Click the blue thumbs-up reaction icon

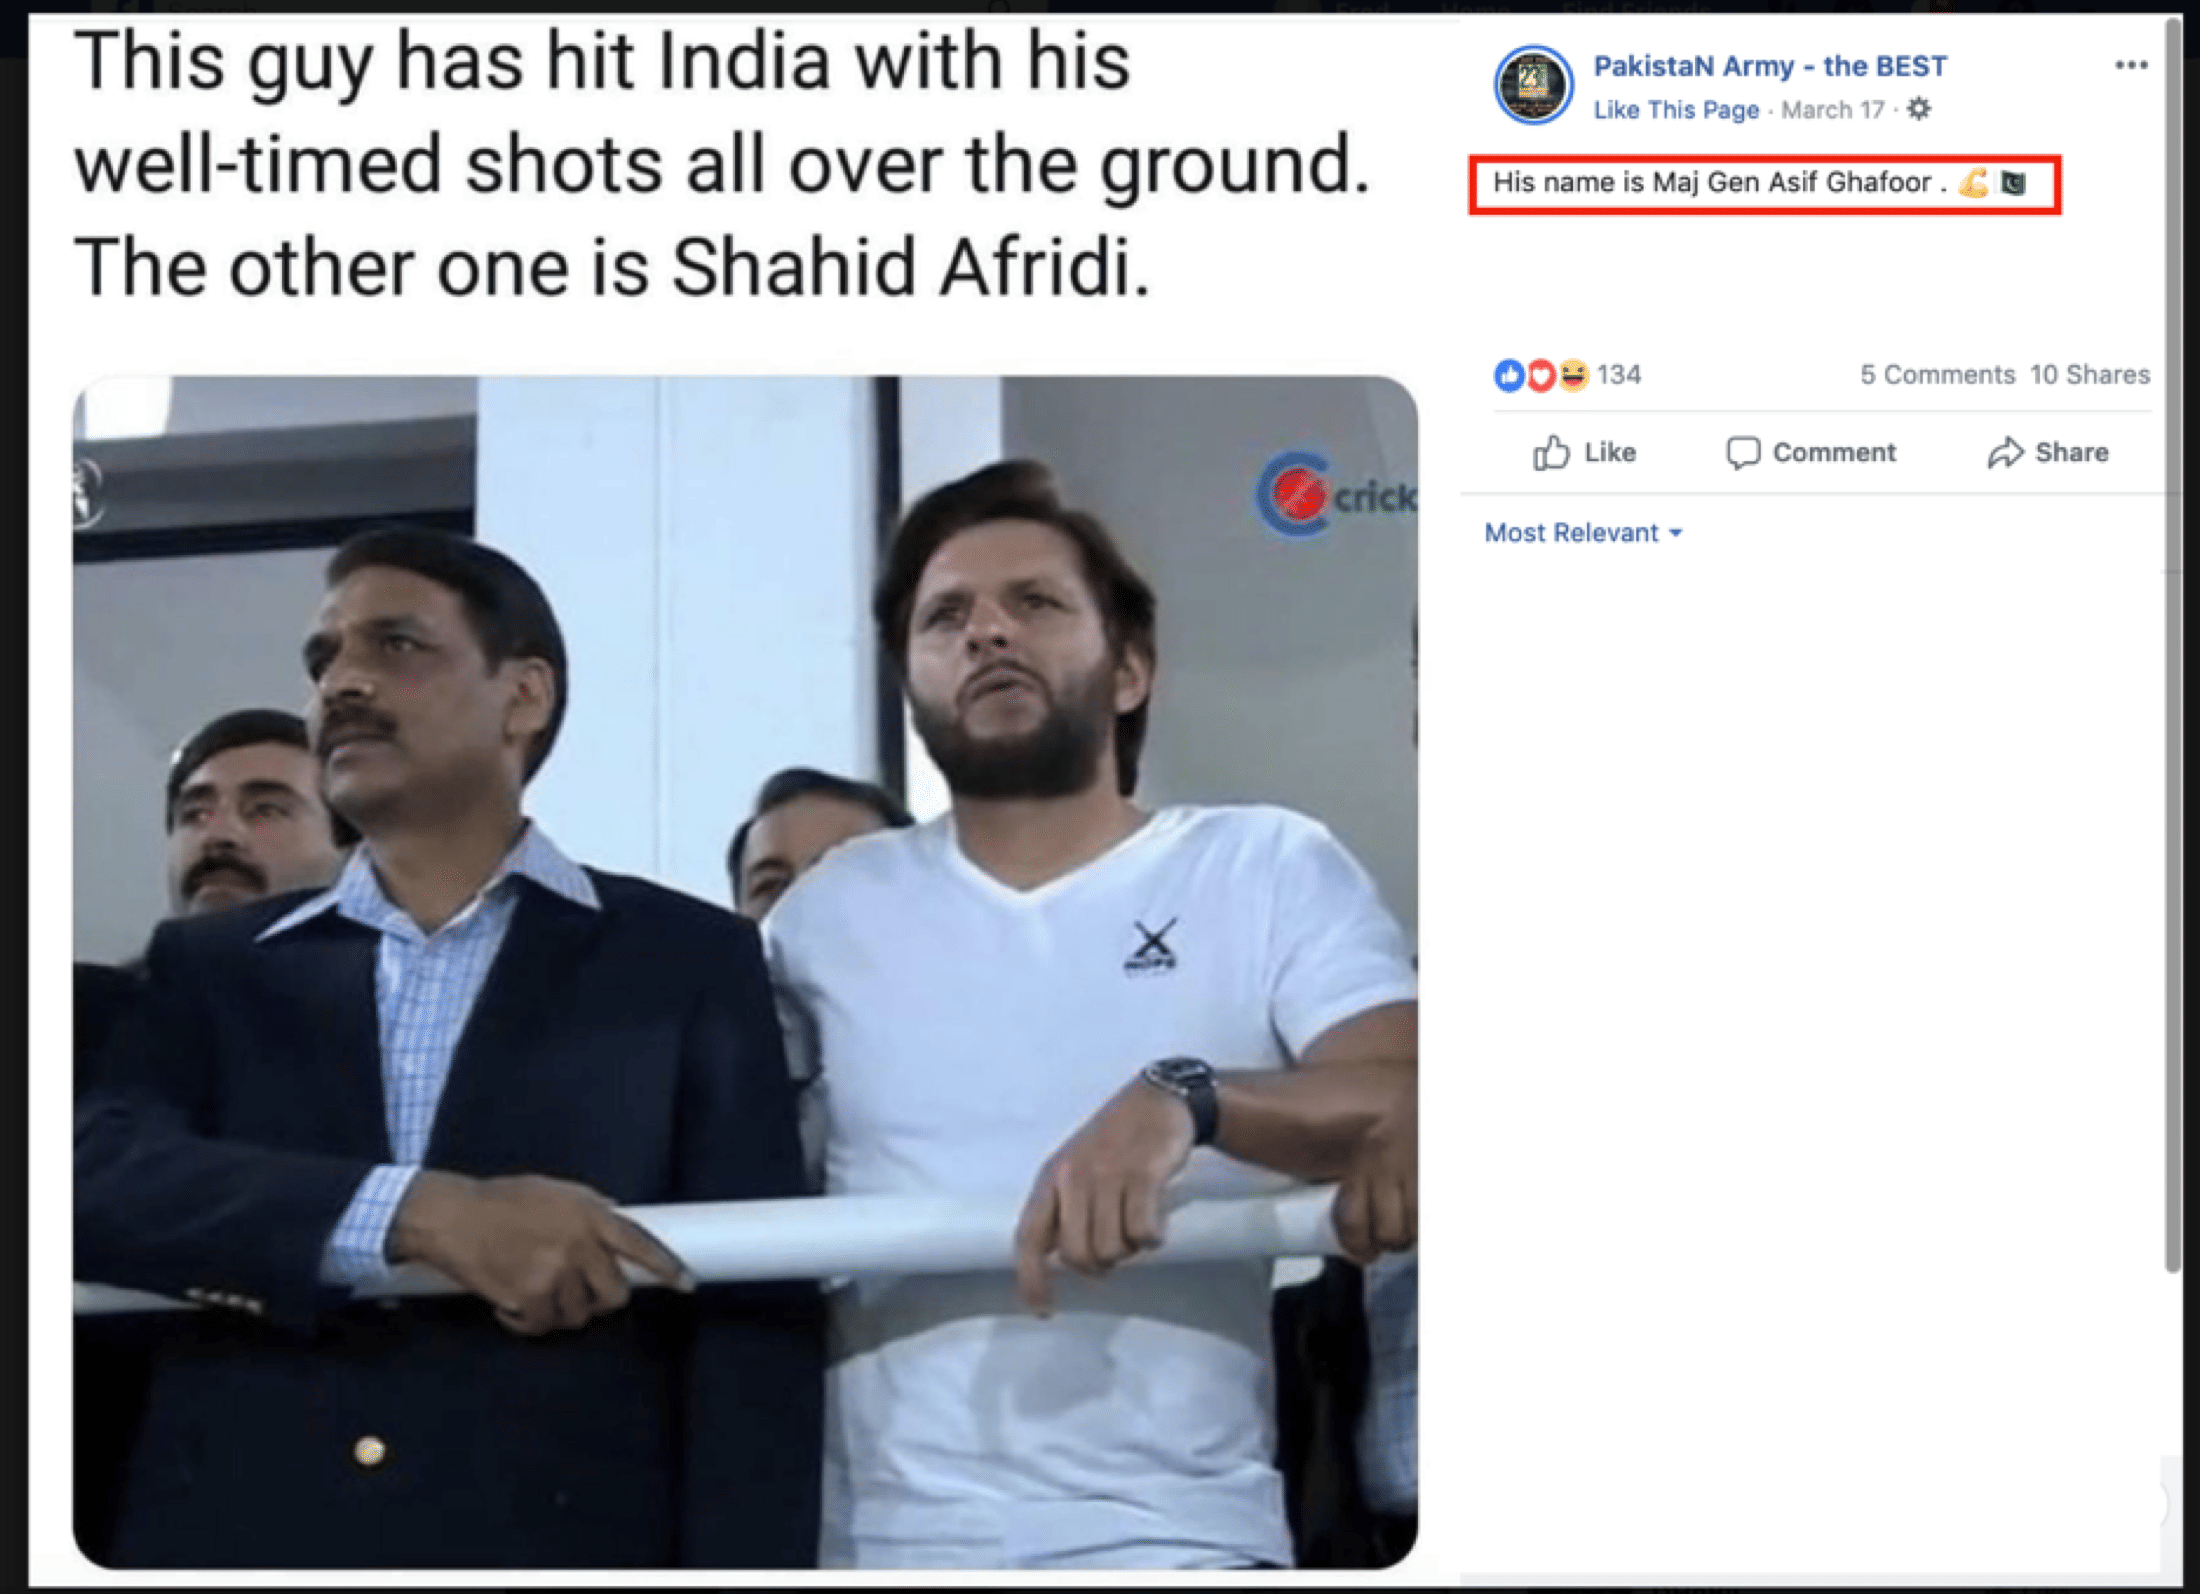coord(1509,375)
